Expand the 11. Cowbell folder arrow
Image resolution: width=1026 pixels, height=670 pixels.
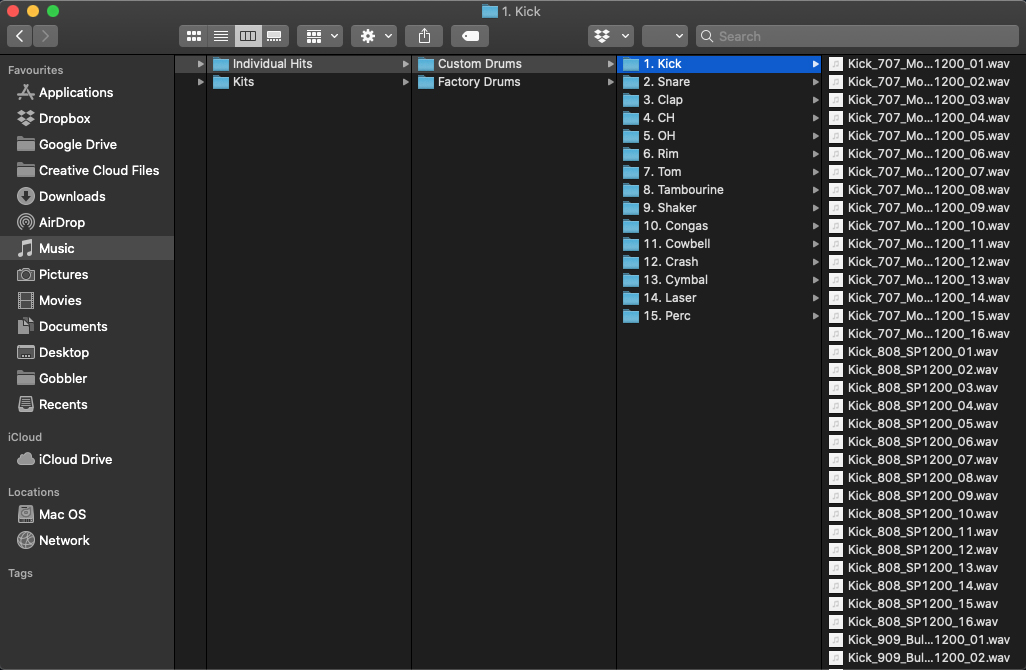click(x=815, y=244)
